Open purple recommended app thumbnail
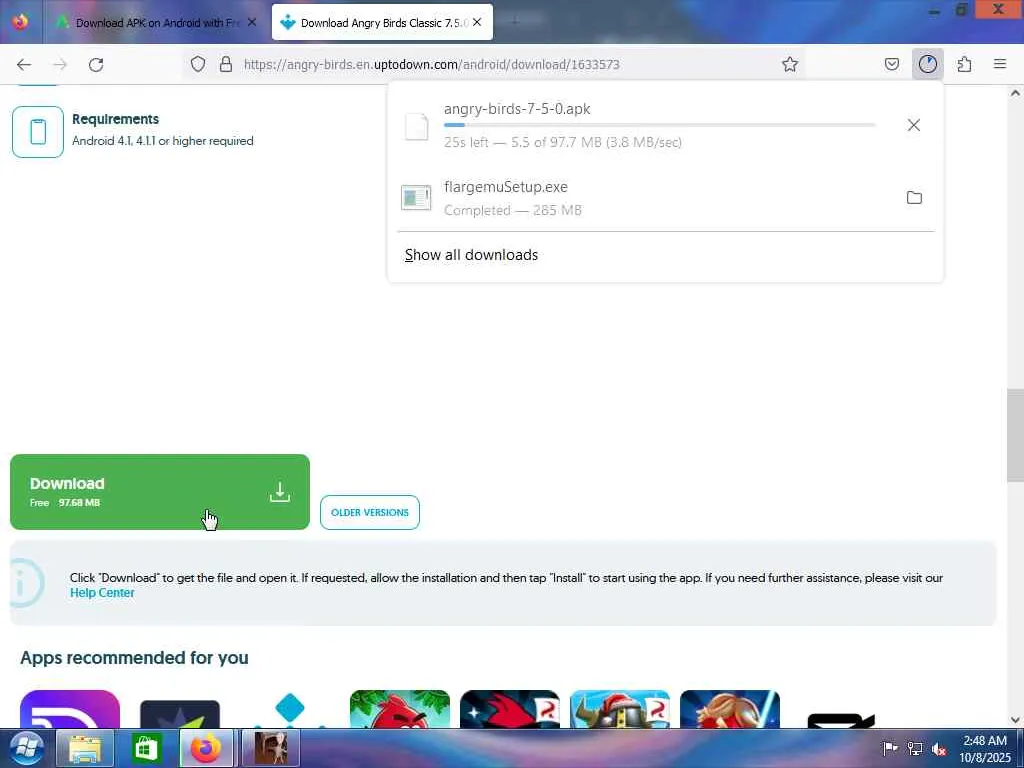Screen dimensions: 1024x768 [x=70, y=709]
